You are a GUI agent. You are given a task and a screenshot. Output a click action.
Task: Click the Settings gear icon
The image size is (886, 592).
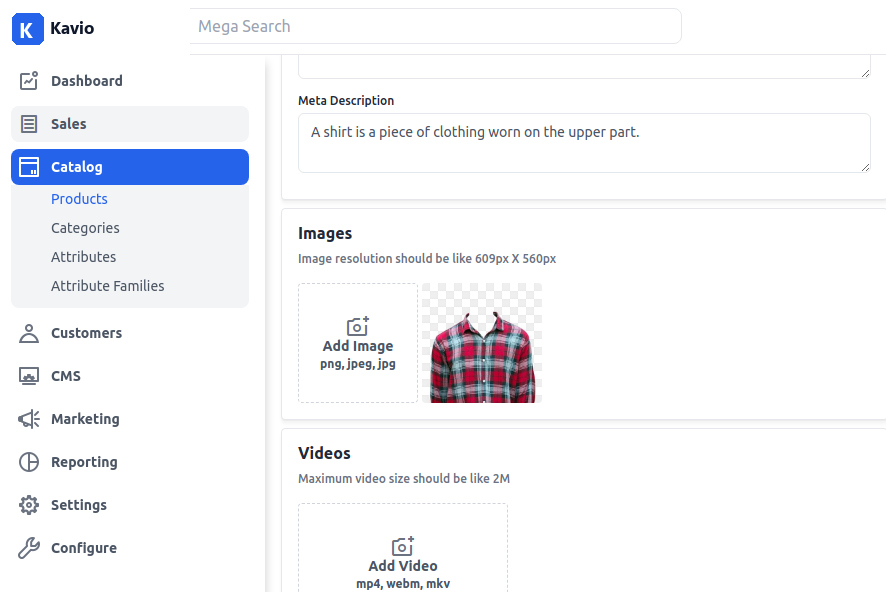coord(29,505)
